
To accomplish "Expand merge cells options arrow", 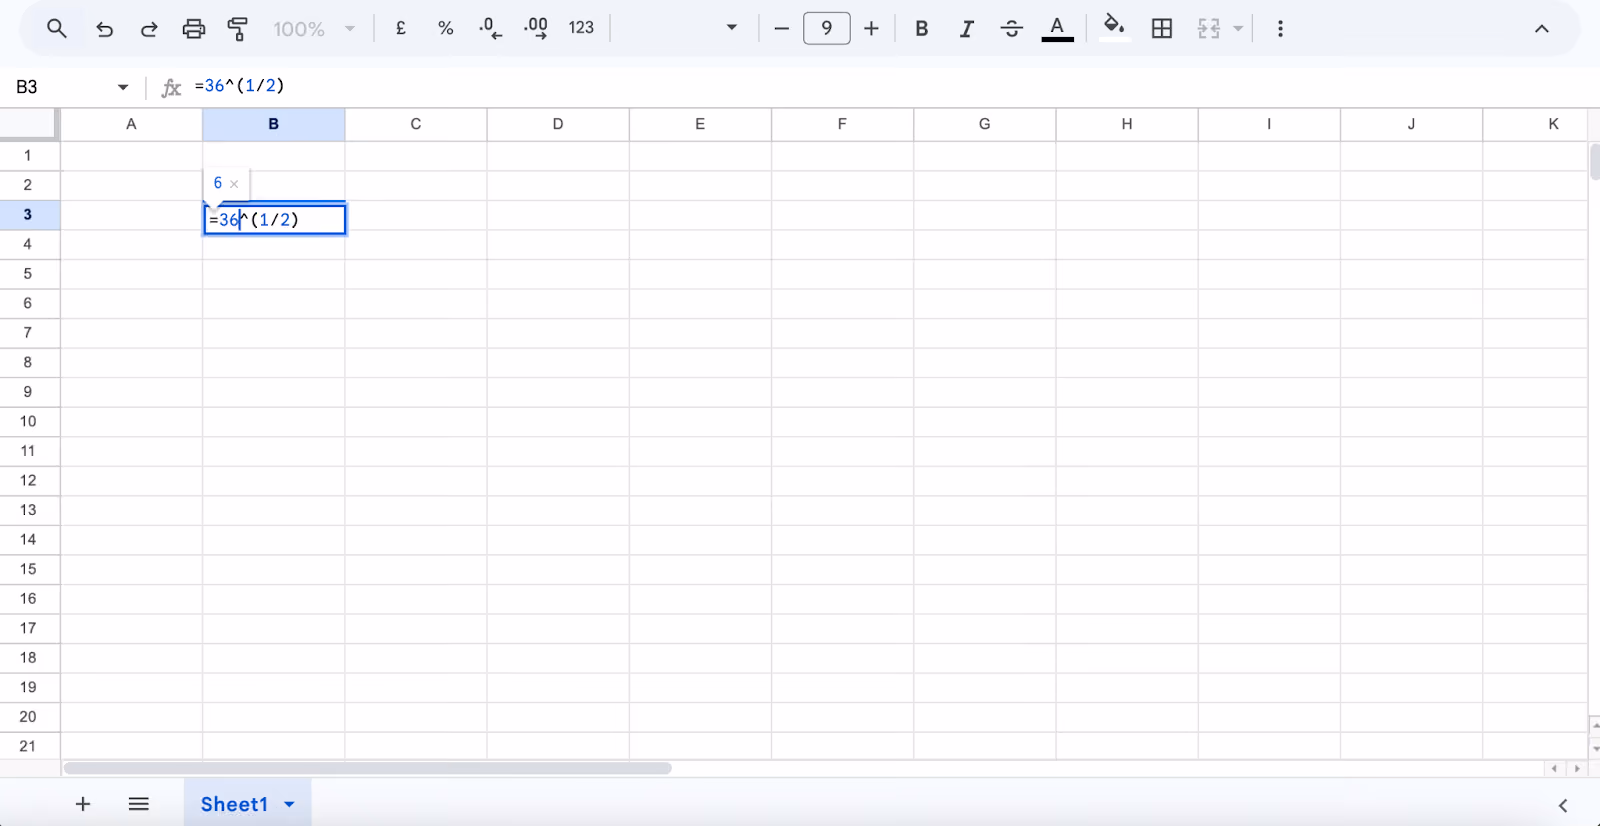I will pos(1238,29).
